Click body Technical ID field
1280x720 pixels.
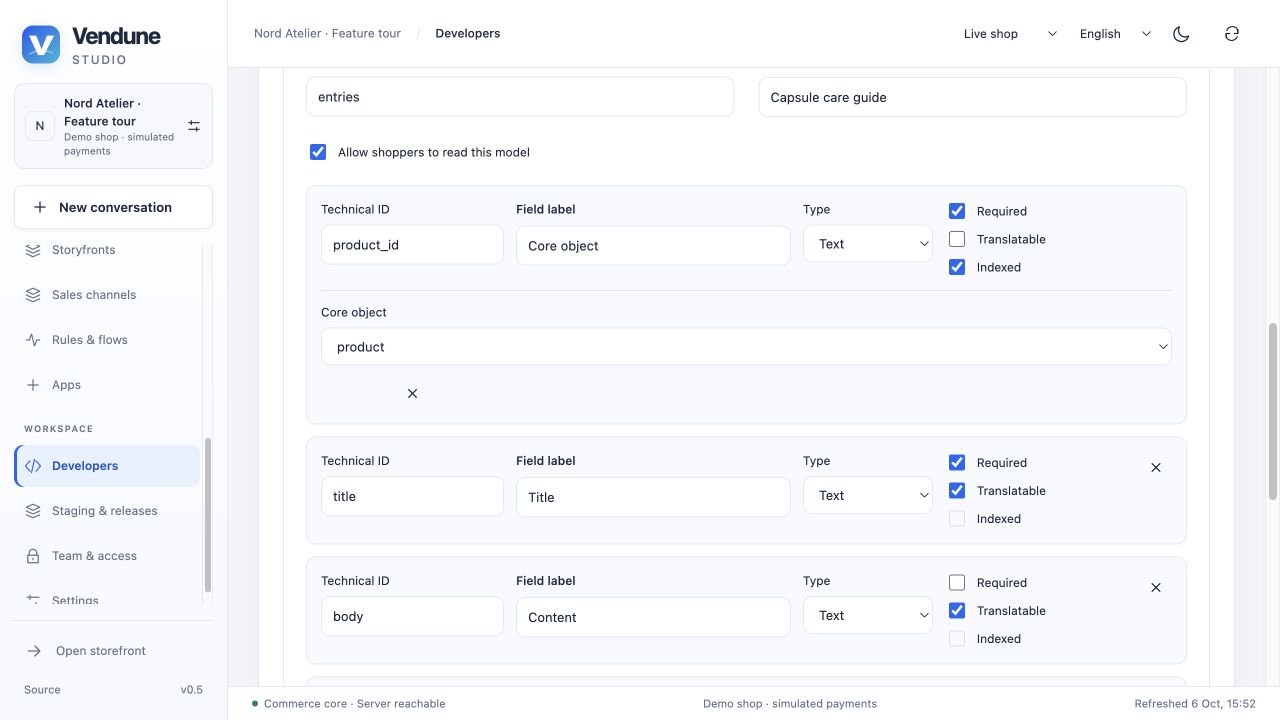[412, 616]
